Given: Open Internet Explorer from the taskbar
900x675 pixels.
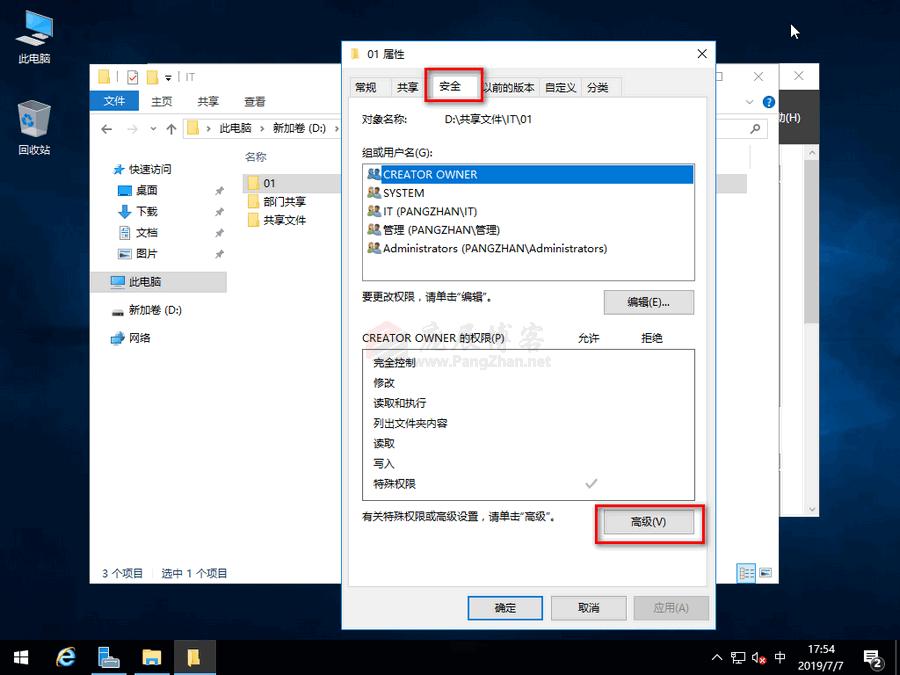Looking at the screenshot, I should pos(65,657).
